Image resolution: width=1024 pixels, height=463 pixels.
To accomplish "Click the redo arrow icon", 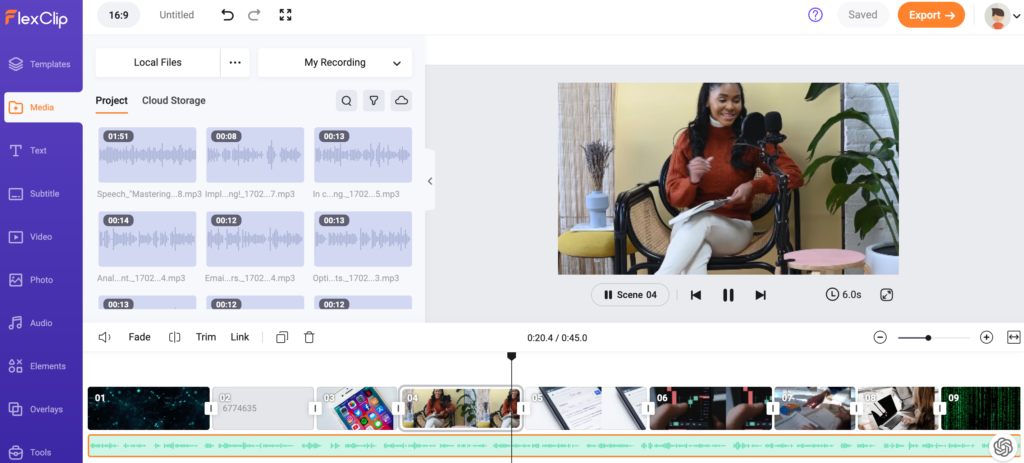I will 254,15.
